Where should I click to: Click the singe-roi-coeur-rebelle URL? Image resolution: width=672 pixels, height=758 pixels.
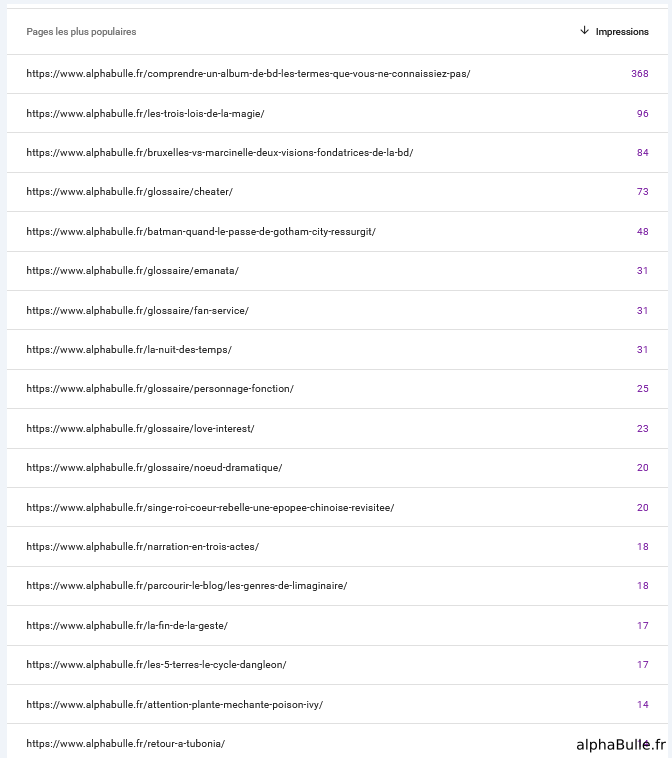(210, 508)
